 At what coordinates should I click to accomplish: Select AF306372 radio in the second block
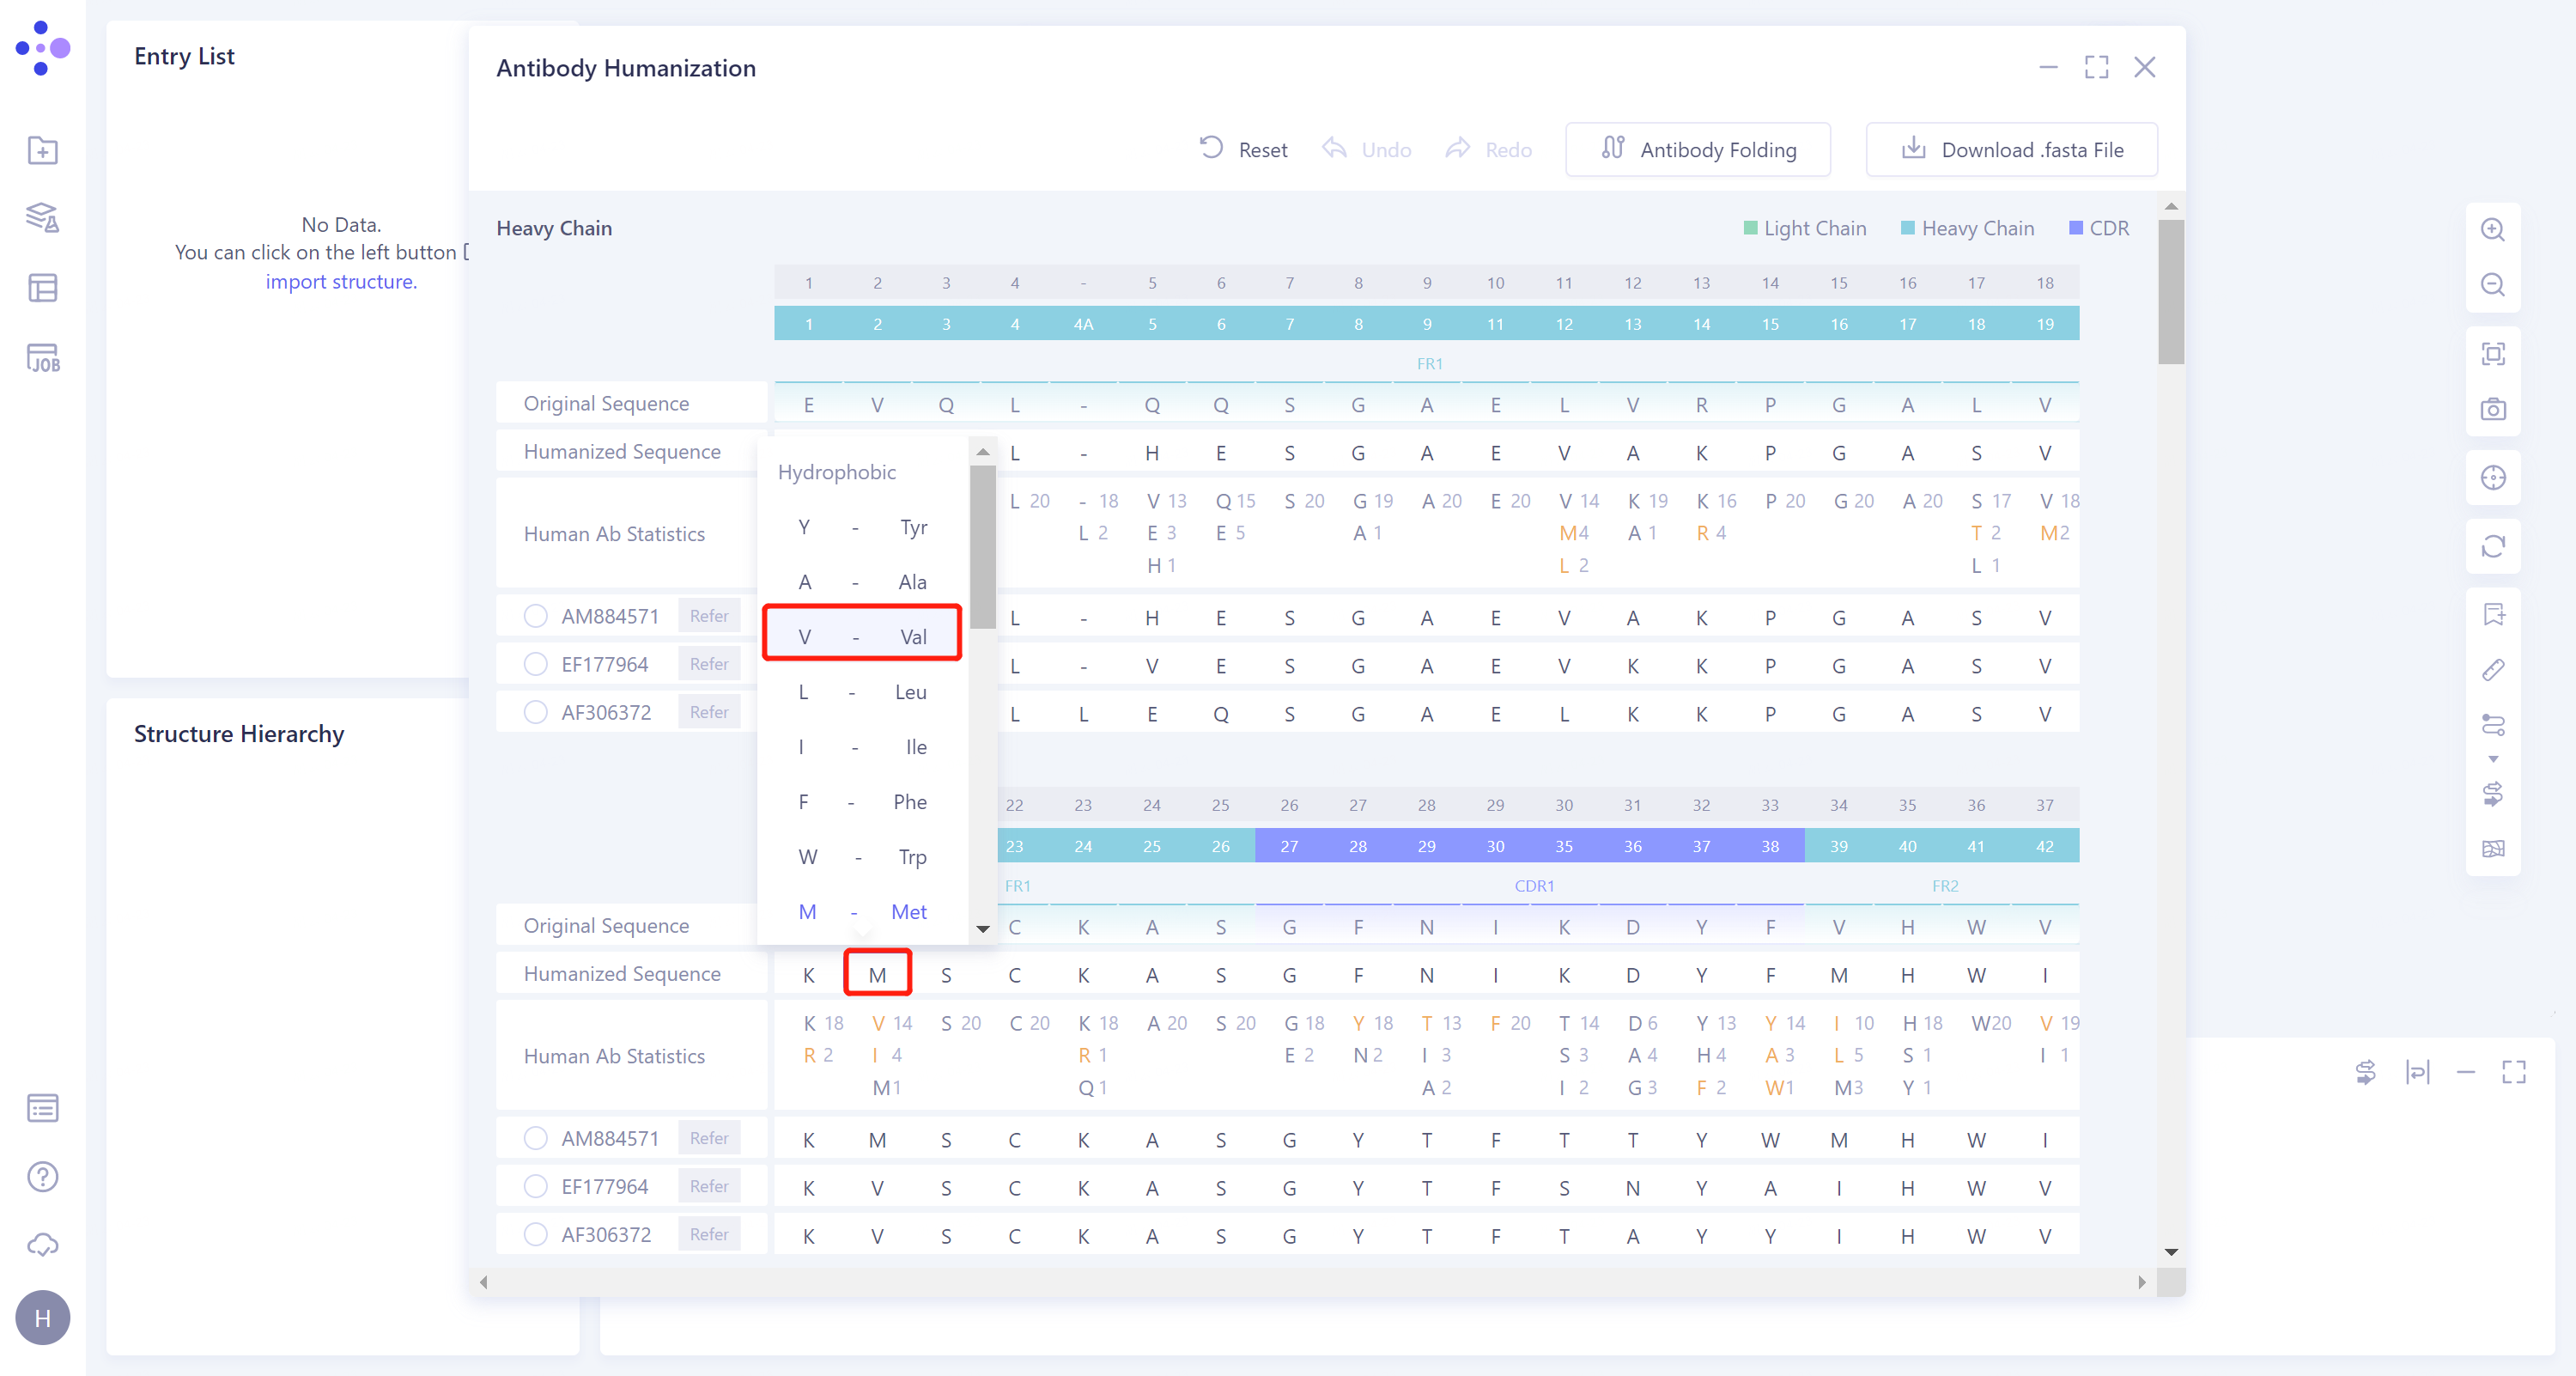pyautogui.click(x=535, y=1234)
